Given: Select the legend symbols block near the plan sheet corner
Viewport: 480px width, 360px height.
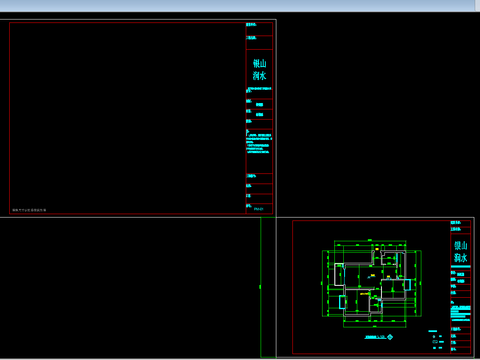Looking at the screenshot, I should (x=437, y=340).
